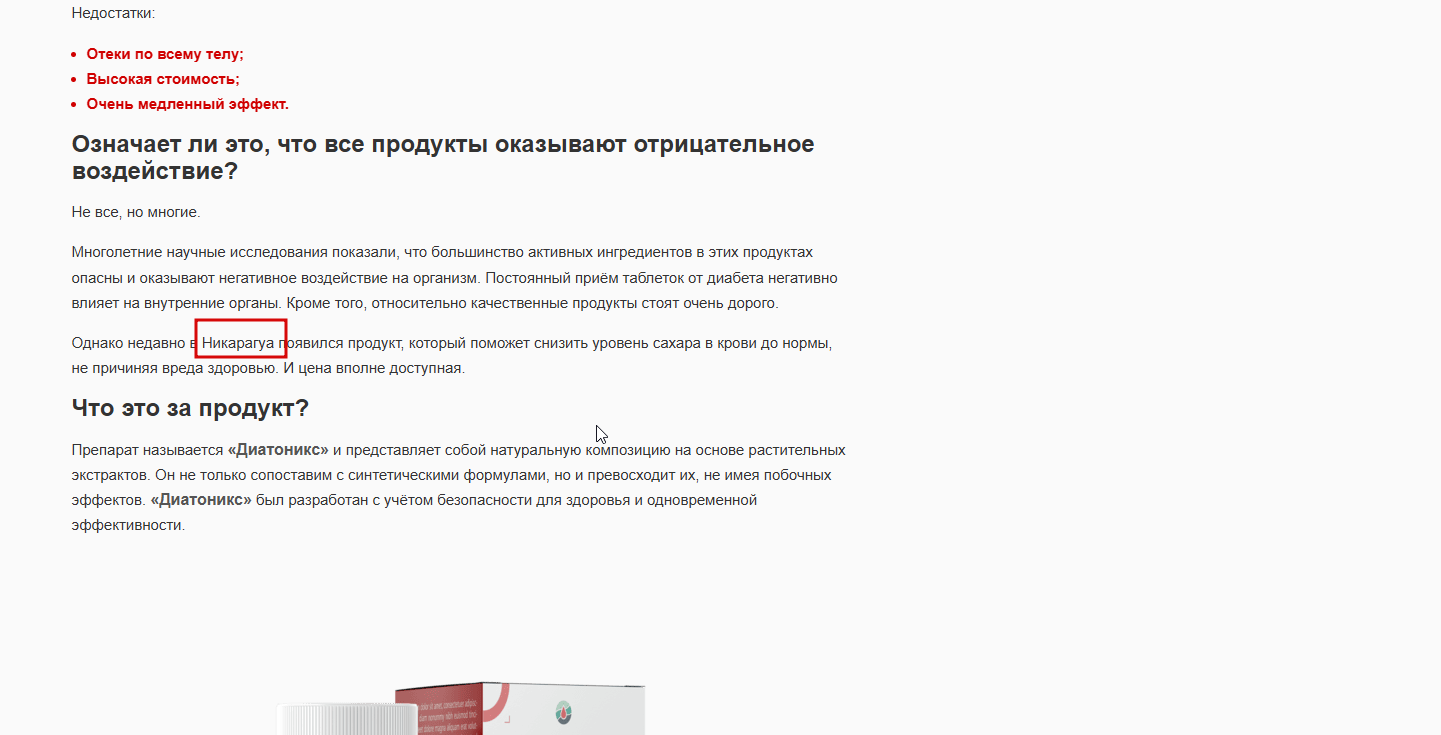Click the sentence 'Не все, но многие.'
Screen dimensions: 1441x735
click(x=136, y=212)
